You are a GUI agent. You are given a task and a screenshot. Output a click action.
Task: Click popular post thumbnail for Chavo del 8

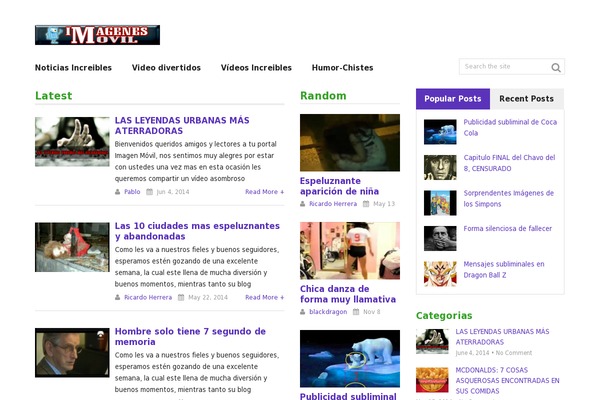click(440, 167)
